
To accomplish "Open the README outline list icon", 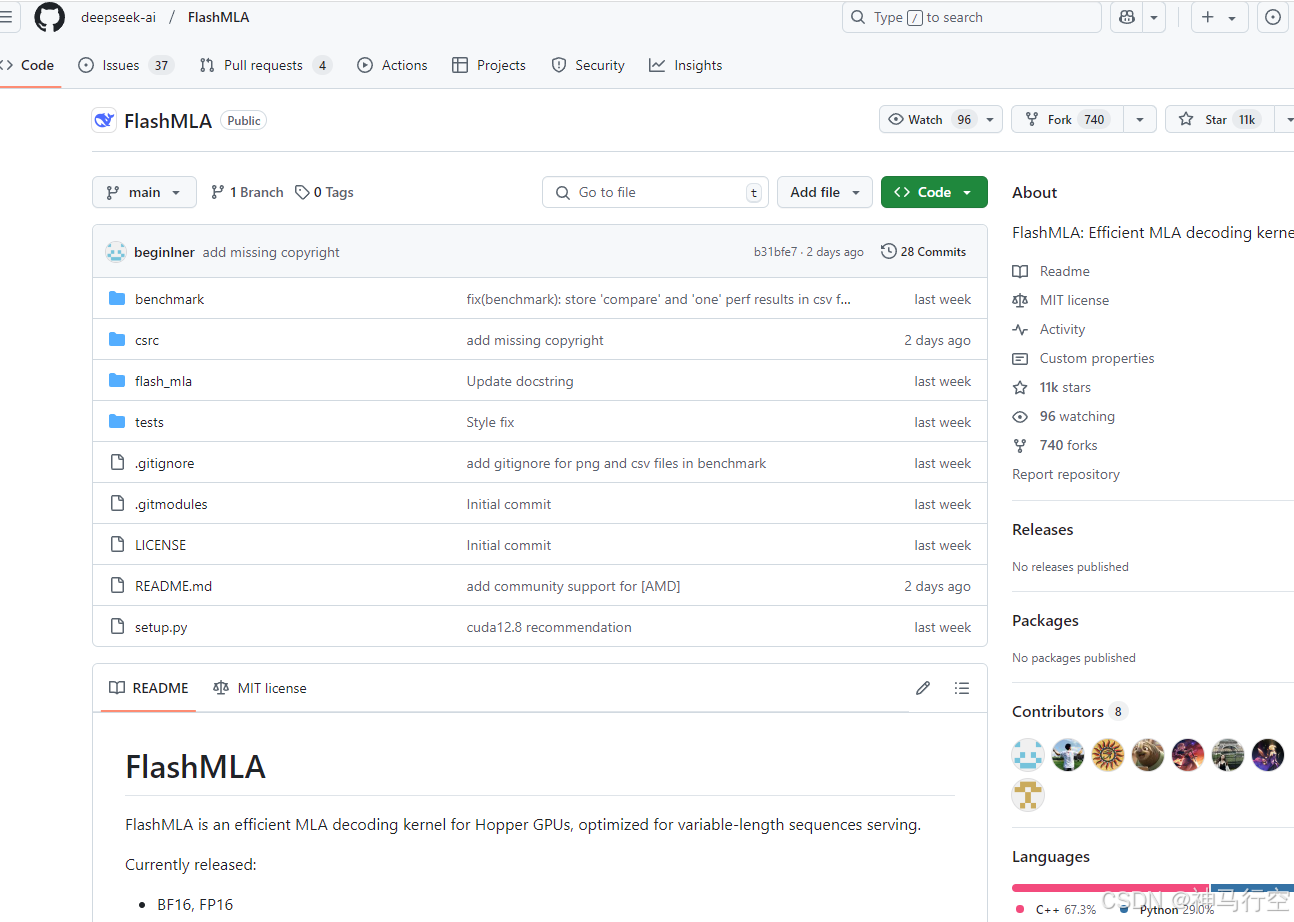I will pyautogui.click(x=962, y=688).
